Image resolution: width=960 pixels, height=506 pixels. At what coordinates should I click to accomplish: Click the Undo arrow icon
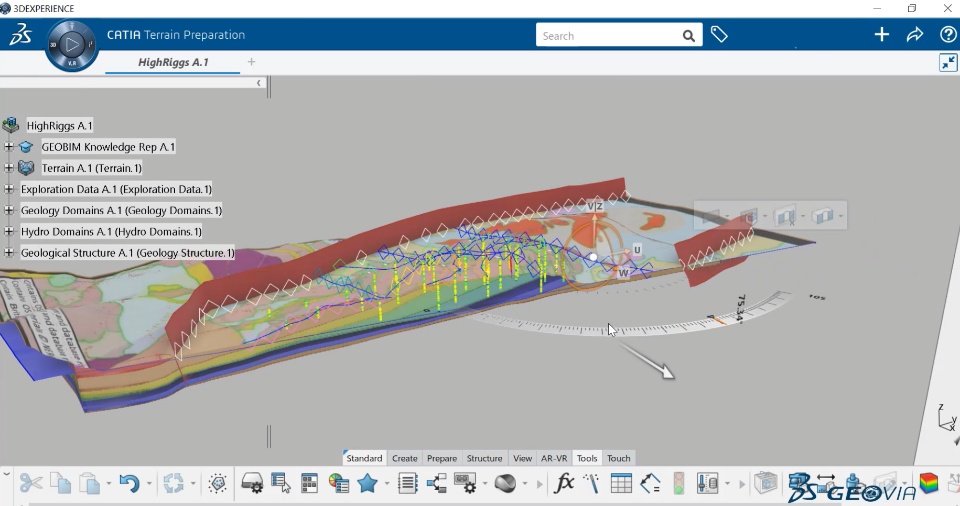pyautogui.click(x=129, y=483)
